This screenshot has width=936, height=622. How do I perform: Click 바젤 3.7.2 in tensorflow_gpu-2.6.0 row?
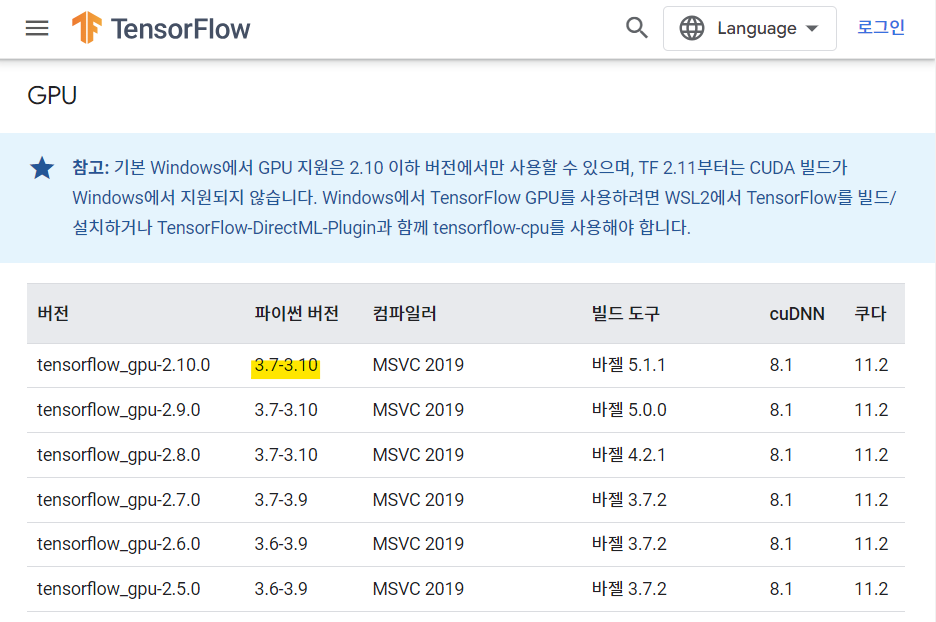pos(629,544)
